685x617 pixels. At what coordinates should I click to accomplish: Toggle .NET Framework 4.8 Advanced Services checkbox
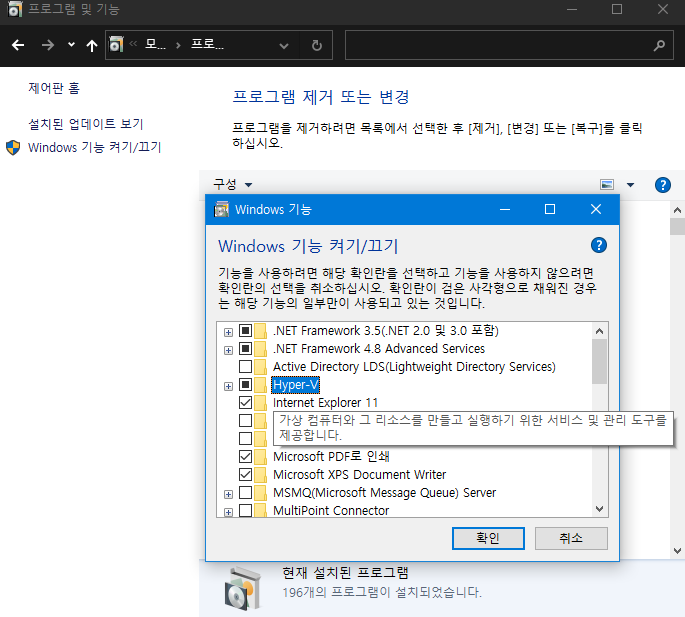246,348
